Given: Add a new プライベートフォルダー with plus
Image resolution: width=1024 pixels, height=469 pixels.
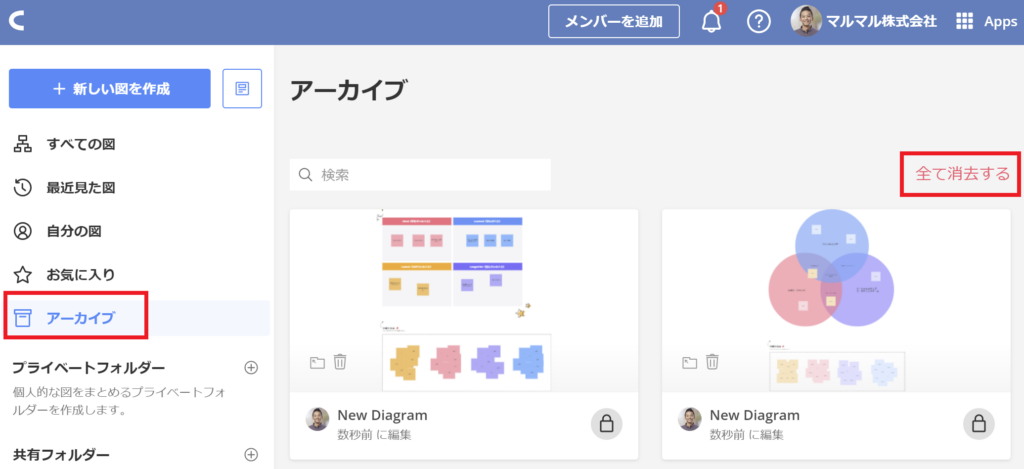Looking at the screenshot, I should [251, 367].
